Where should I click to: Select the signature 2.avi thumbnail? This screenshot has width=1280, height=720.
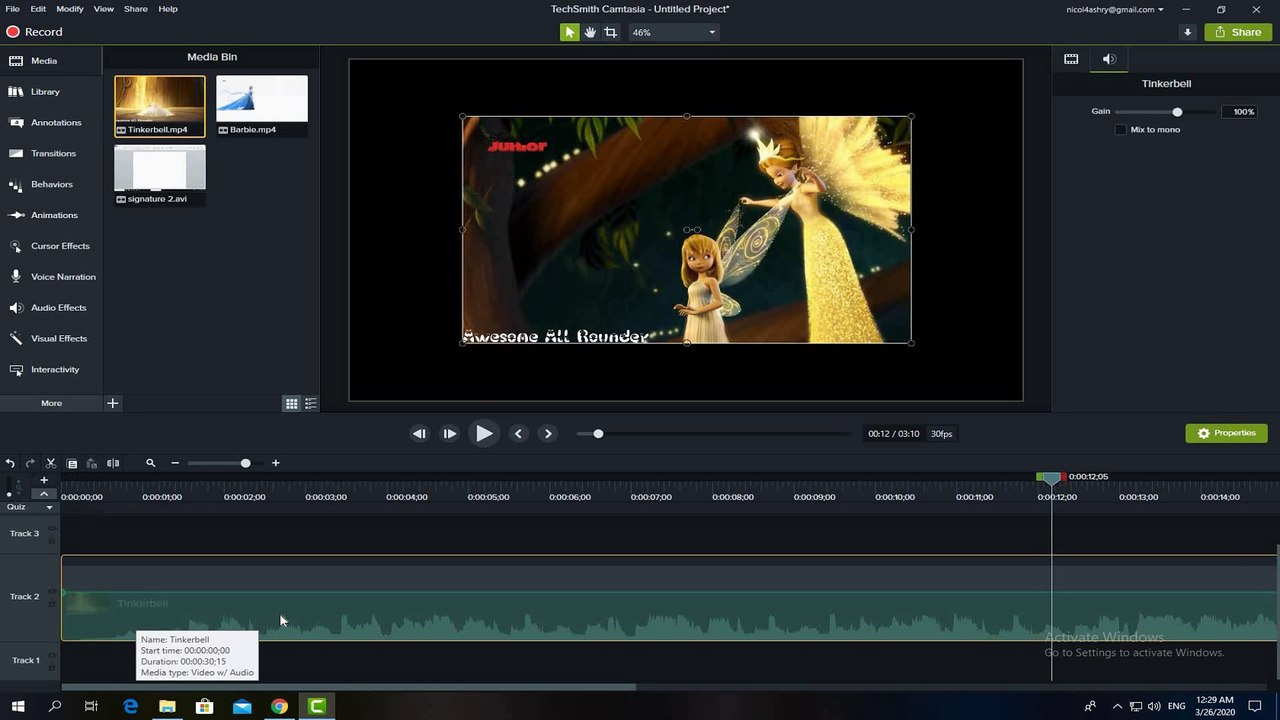click(160, 175)
